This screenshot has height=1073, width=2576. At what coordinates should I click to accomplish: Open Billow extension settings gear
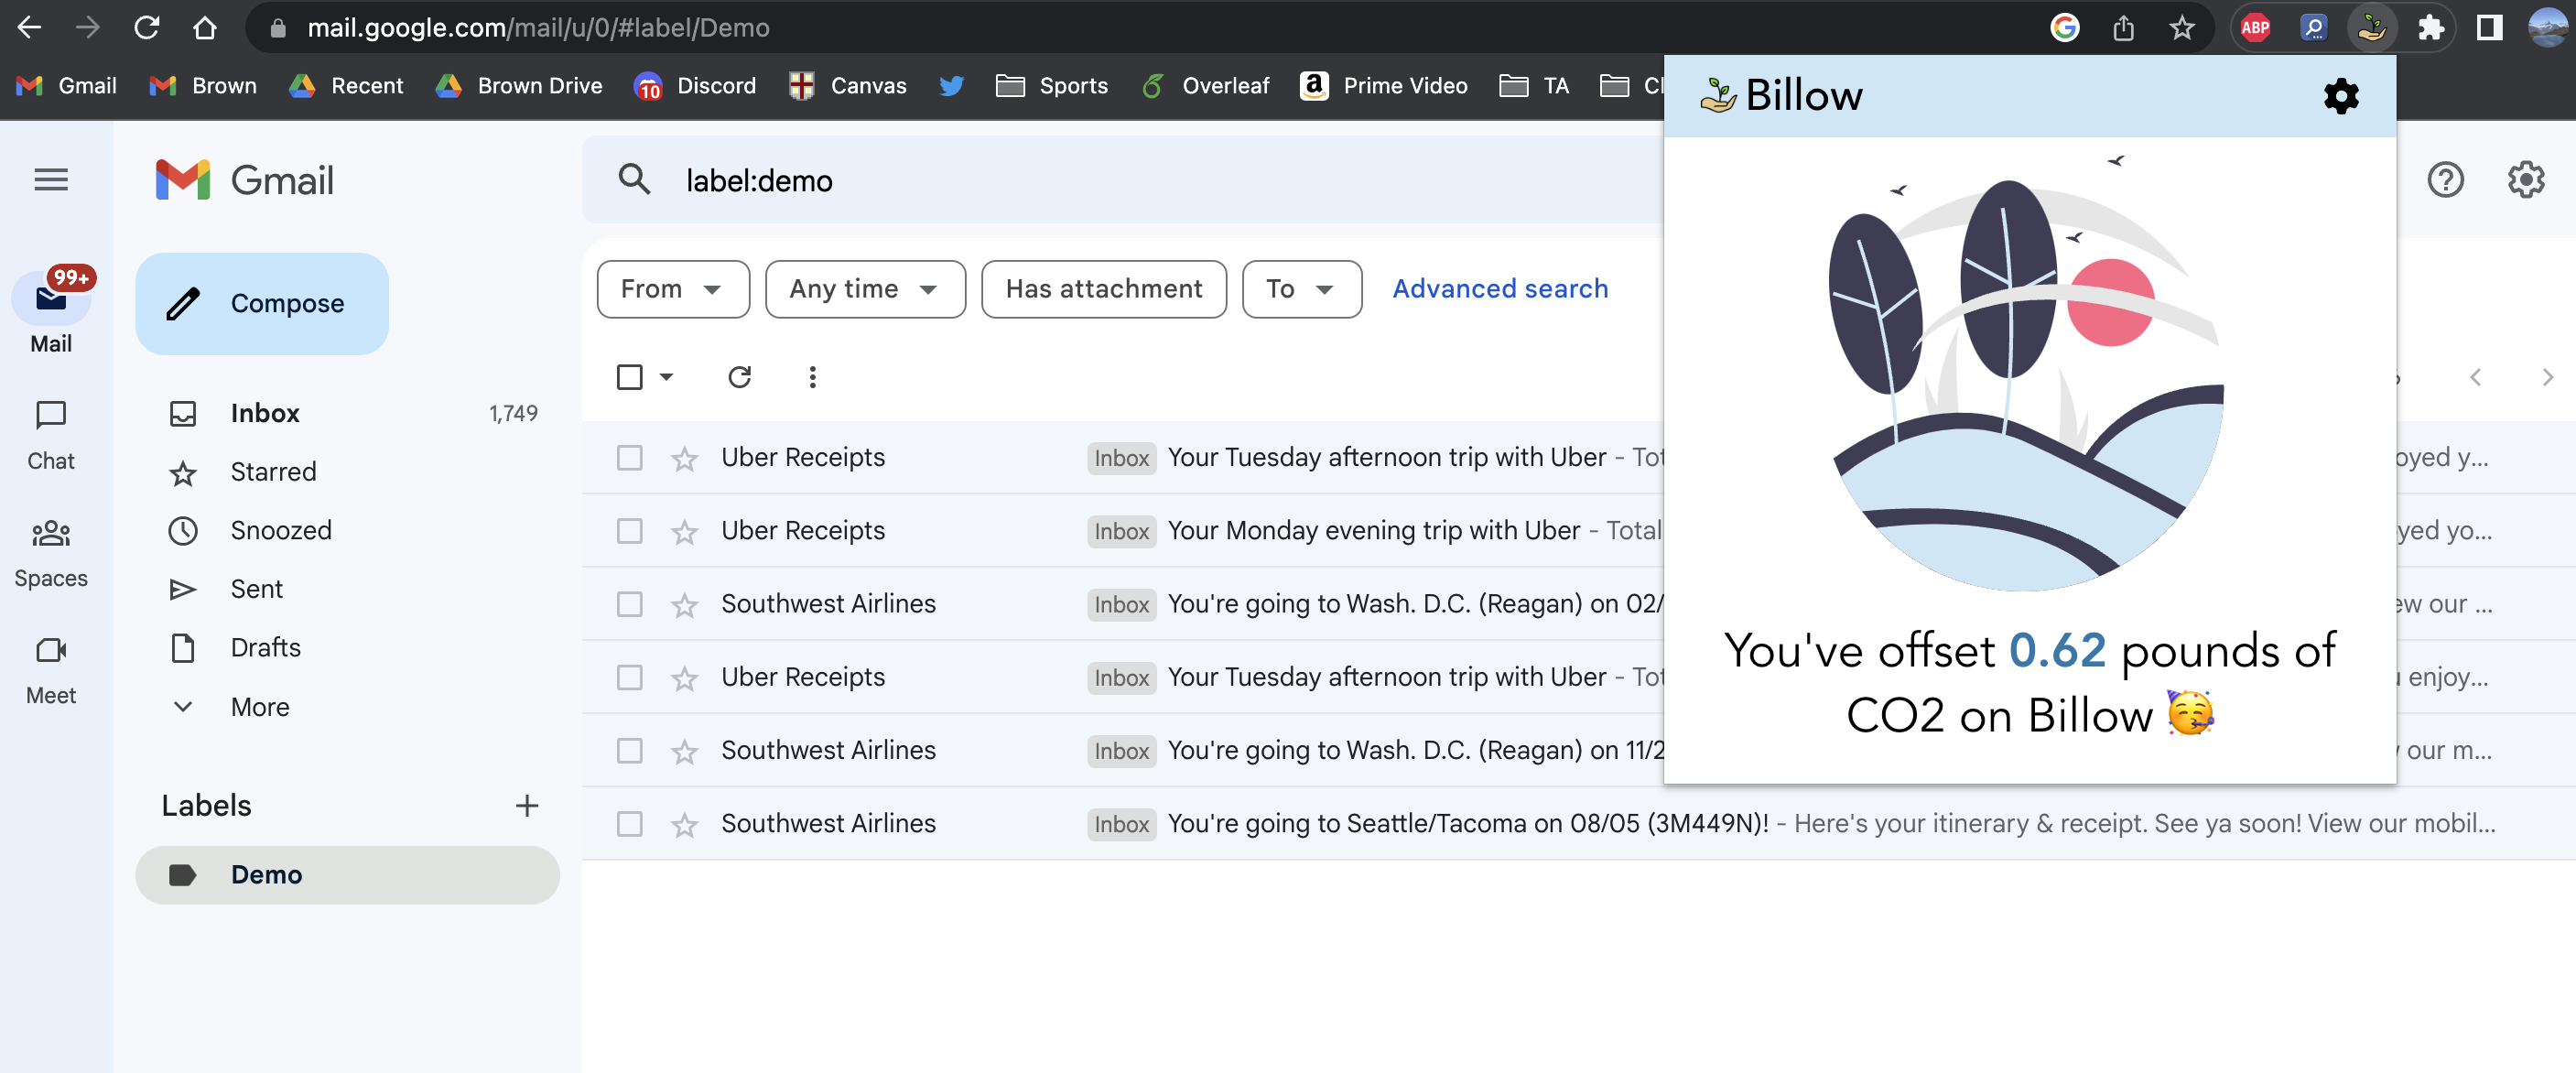point(2340,96)
